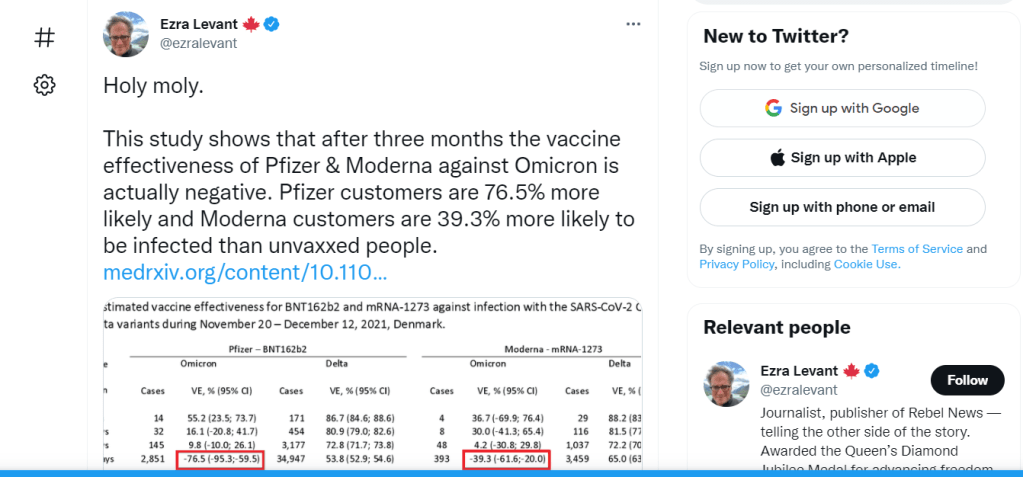Screen dimensions: 1023x477
Task: Click the verified badge in Relevant people
Action: [x=872, y=371]
